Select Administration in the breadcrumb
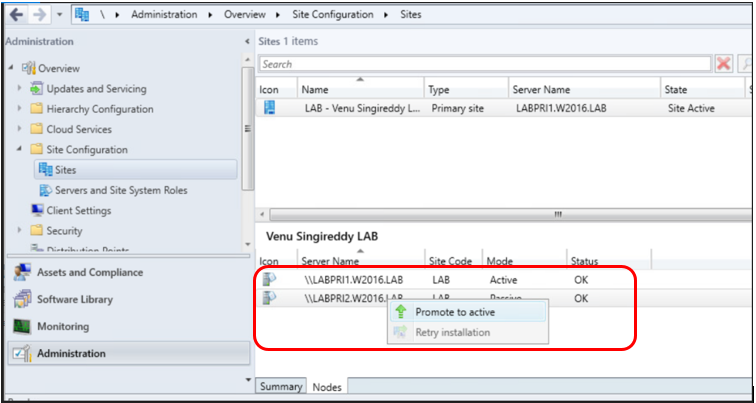 [x=164, y=15]
